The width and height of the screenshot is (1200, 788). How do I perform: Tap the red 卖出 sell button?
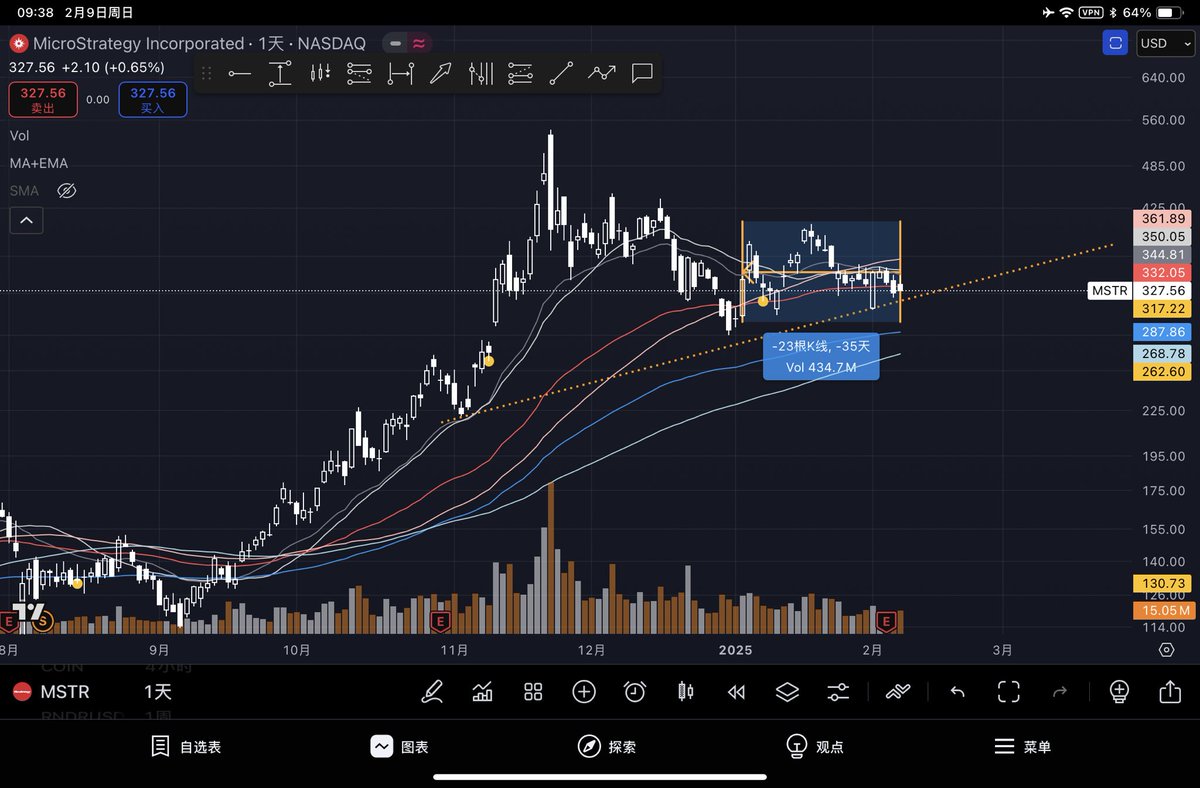point(43,100)
